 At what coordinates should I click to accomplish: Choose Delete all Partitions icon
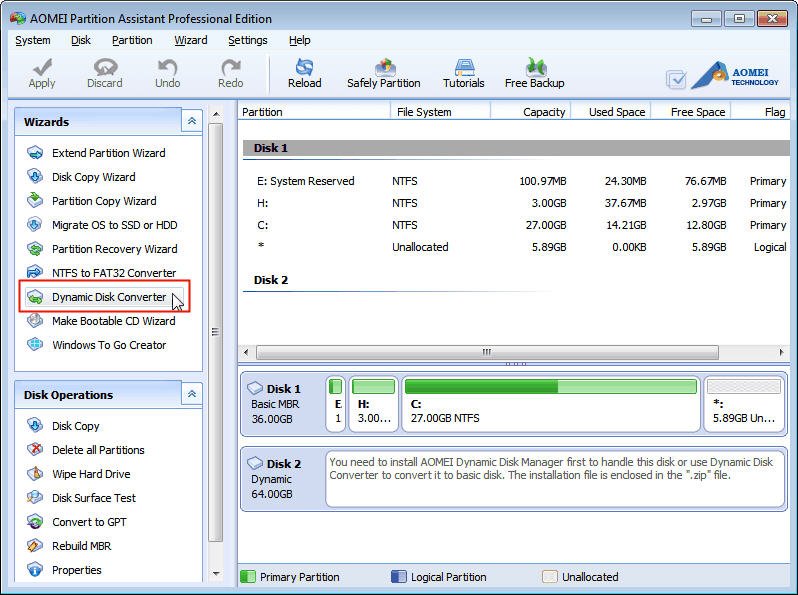pos(35,449)
